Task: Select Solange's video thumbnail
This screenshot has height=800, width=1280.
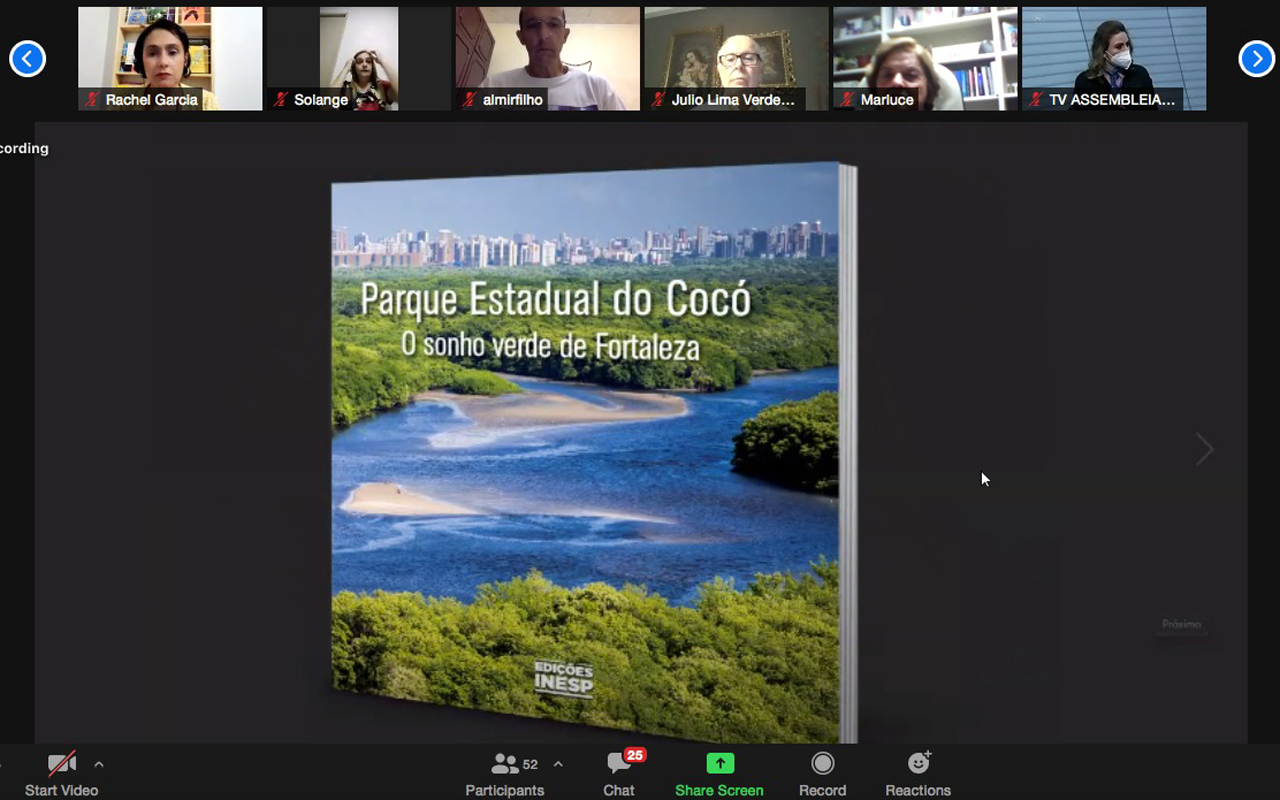Action: click(359, 58)
